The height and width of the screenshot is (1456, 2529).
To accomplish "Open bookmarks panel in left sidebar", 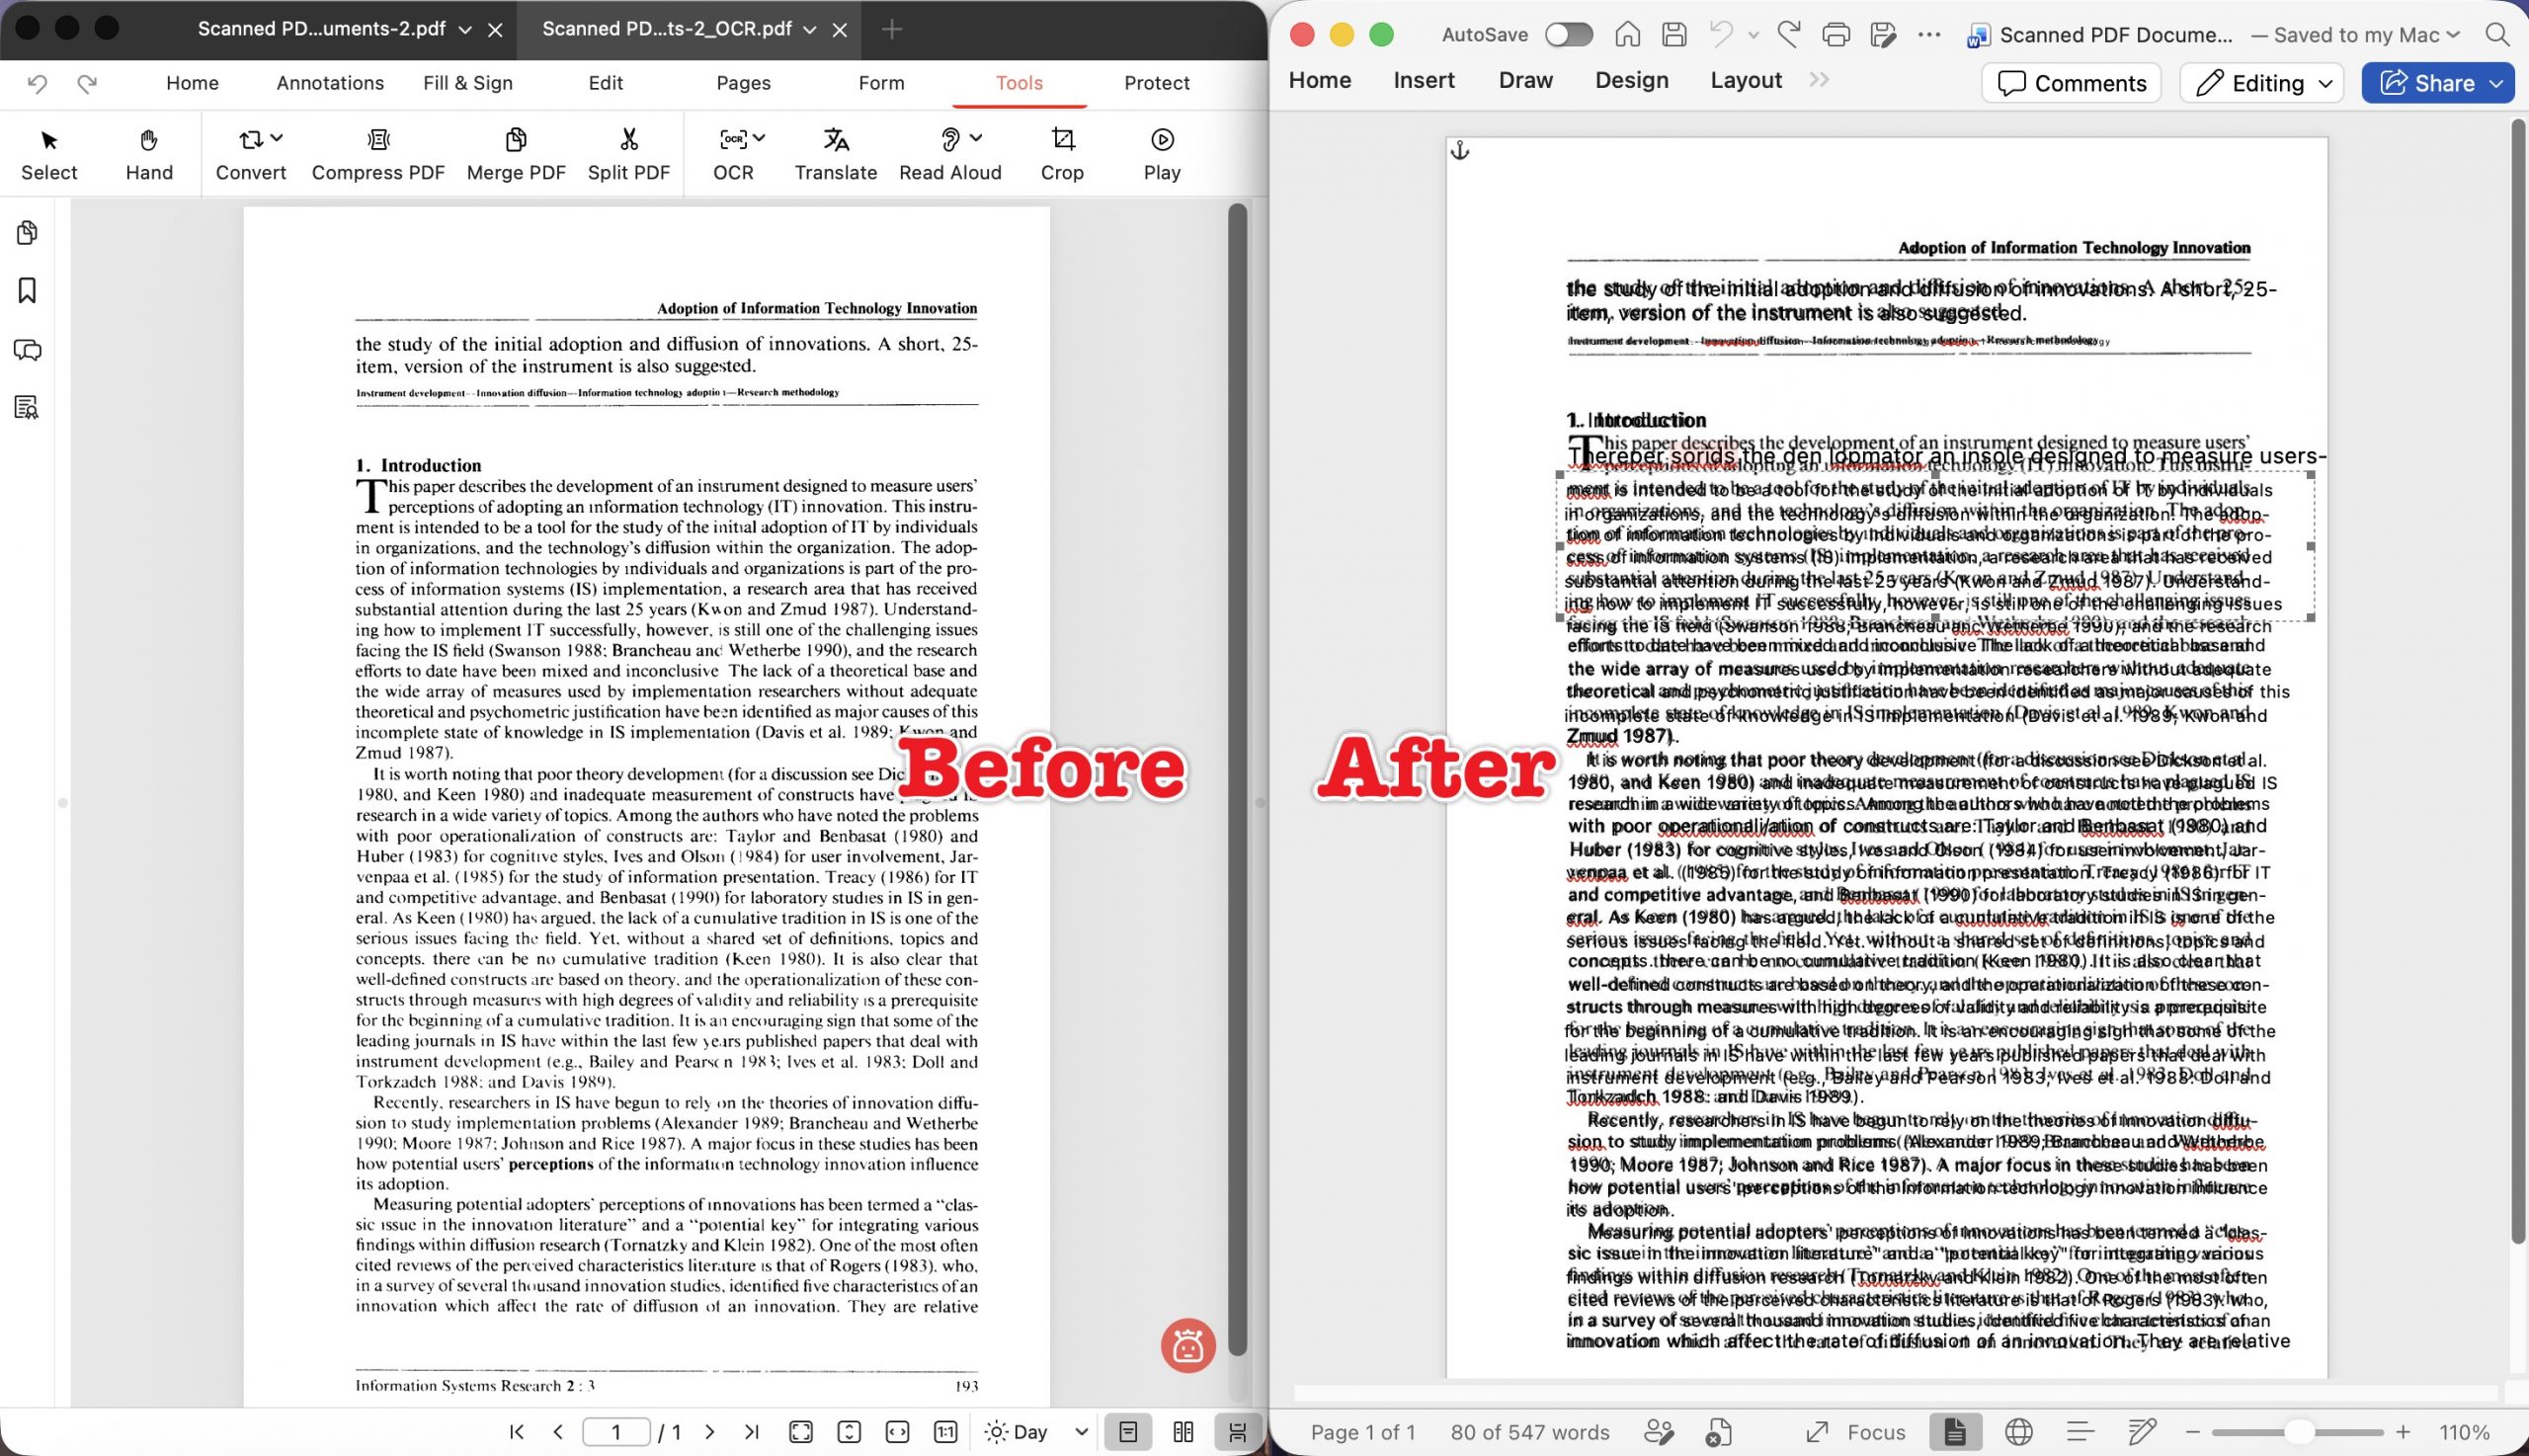I will point(27,291).
